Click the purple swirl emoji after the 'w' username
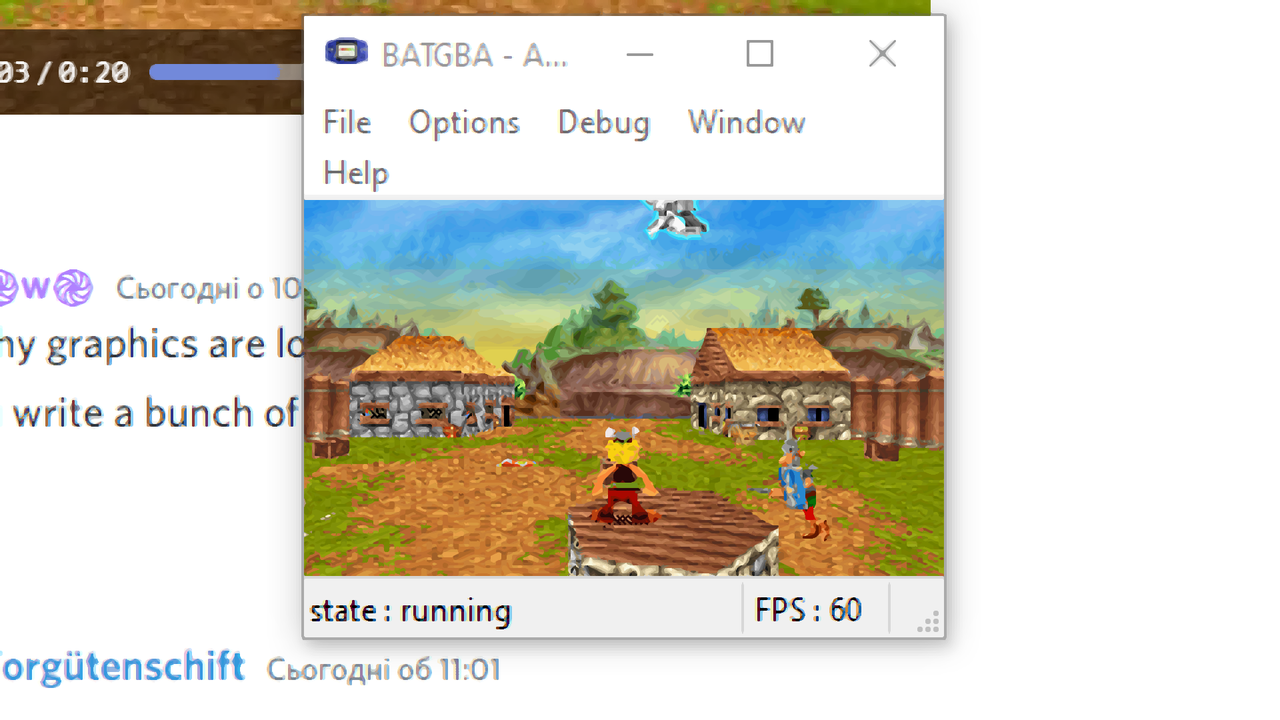Viewport: 1280px width, 720px height. click(73, 288)
